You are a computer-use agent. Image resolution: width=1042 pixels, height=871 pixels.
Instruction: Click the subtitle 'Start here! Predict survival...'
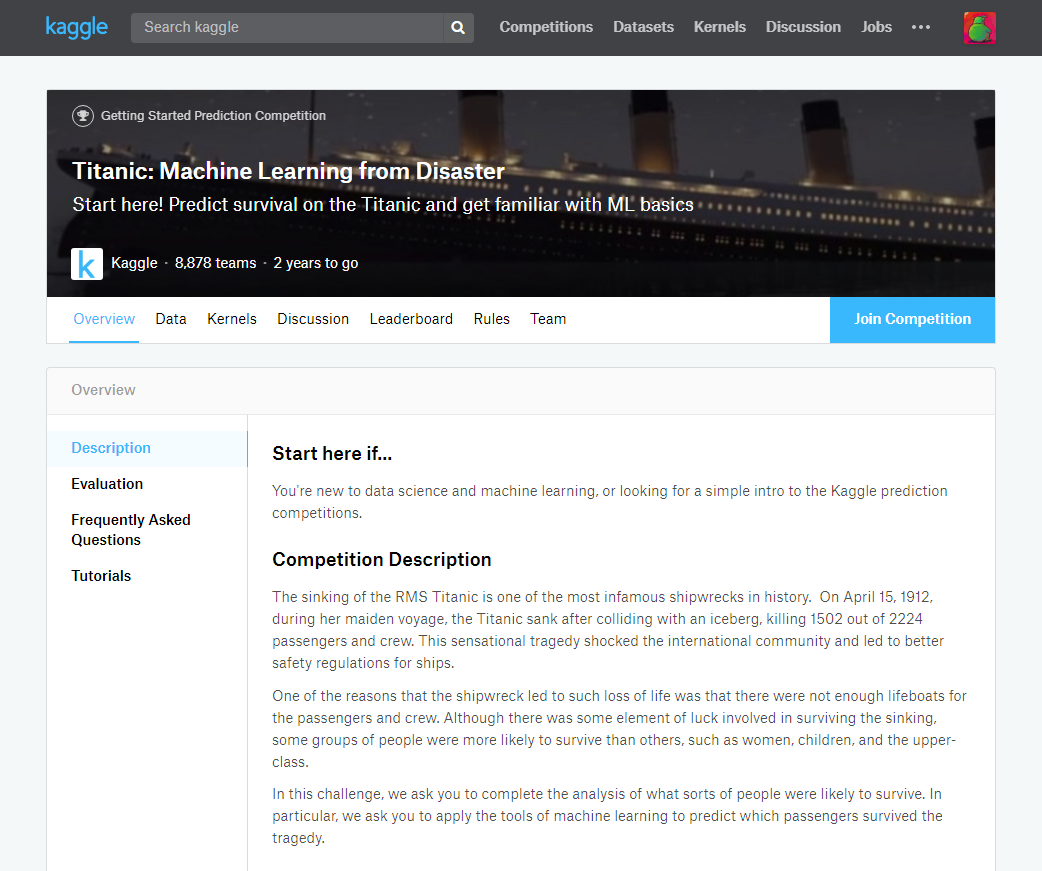pos(383,205)
